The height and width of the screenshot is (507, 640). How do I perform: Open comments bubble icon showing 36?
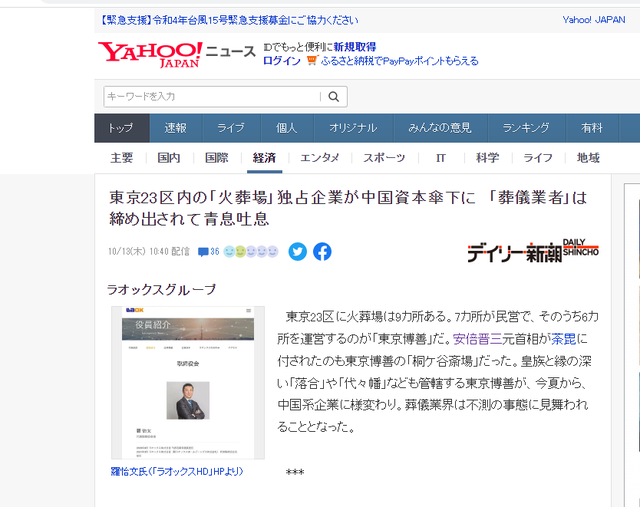[x=208, y=252]
